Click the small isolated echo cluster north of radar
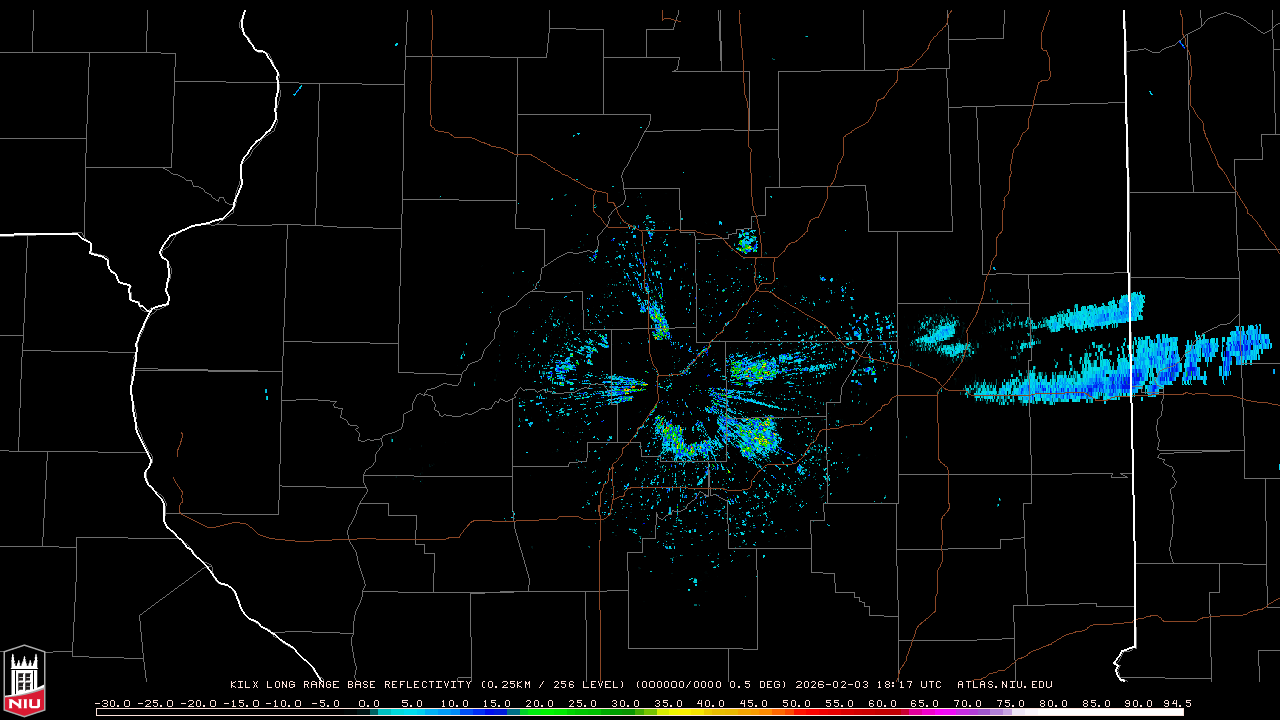This screenshot has height=720, width=1280. [746, 241]
